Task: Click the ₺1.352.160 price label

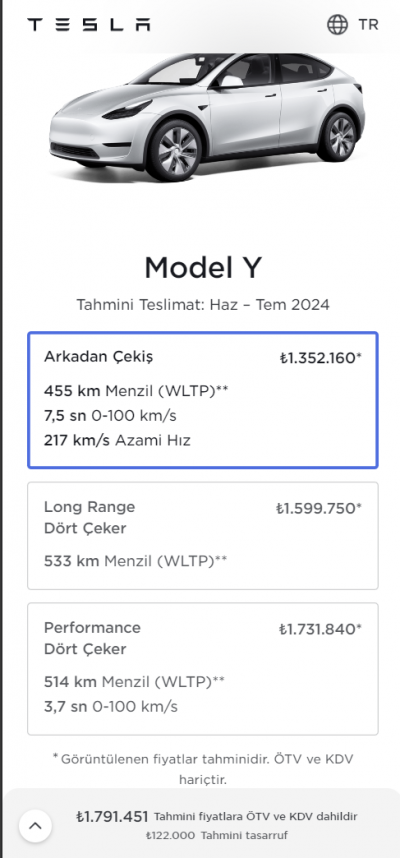Action: (x=321, y=358)
